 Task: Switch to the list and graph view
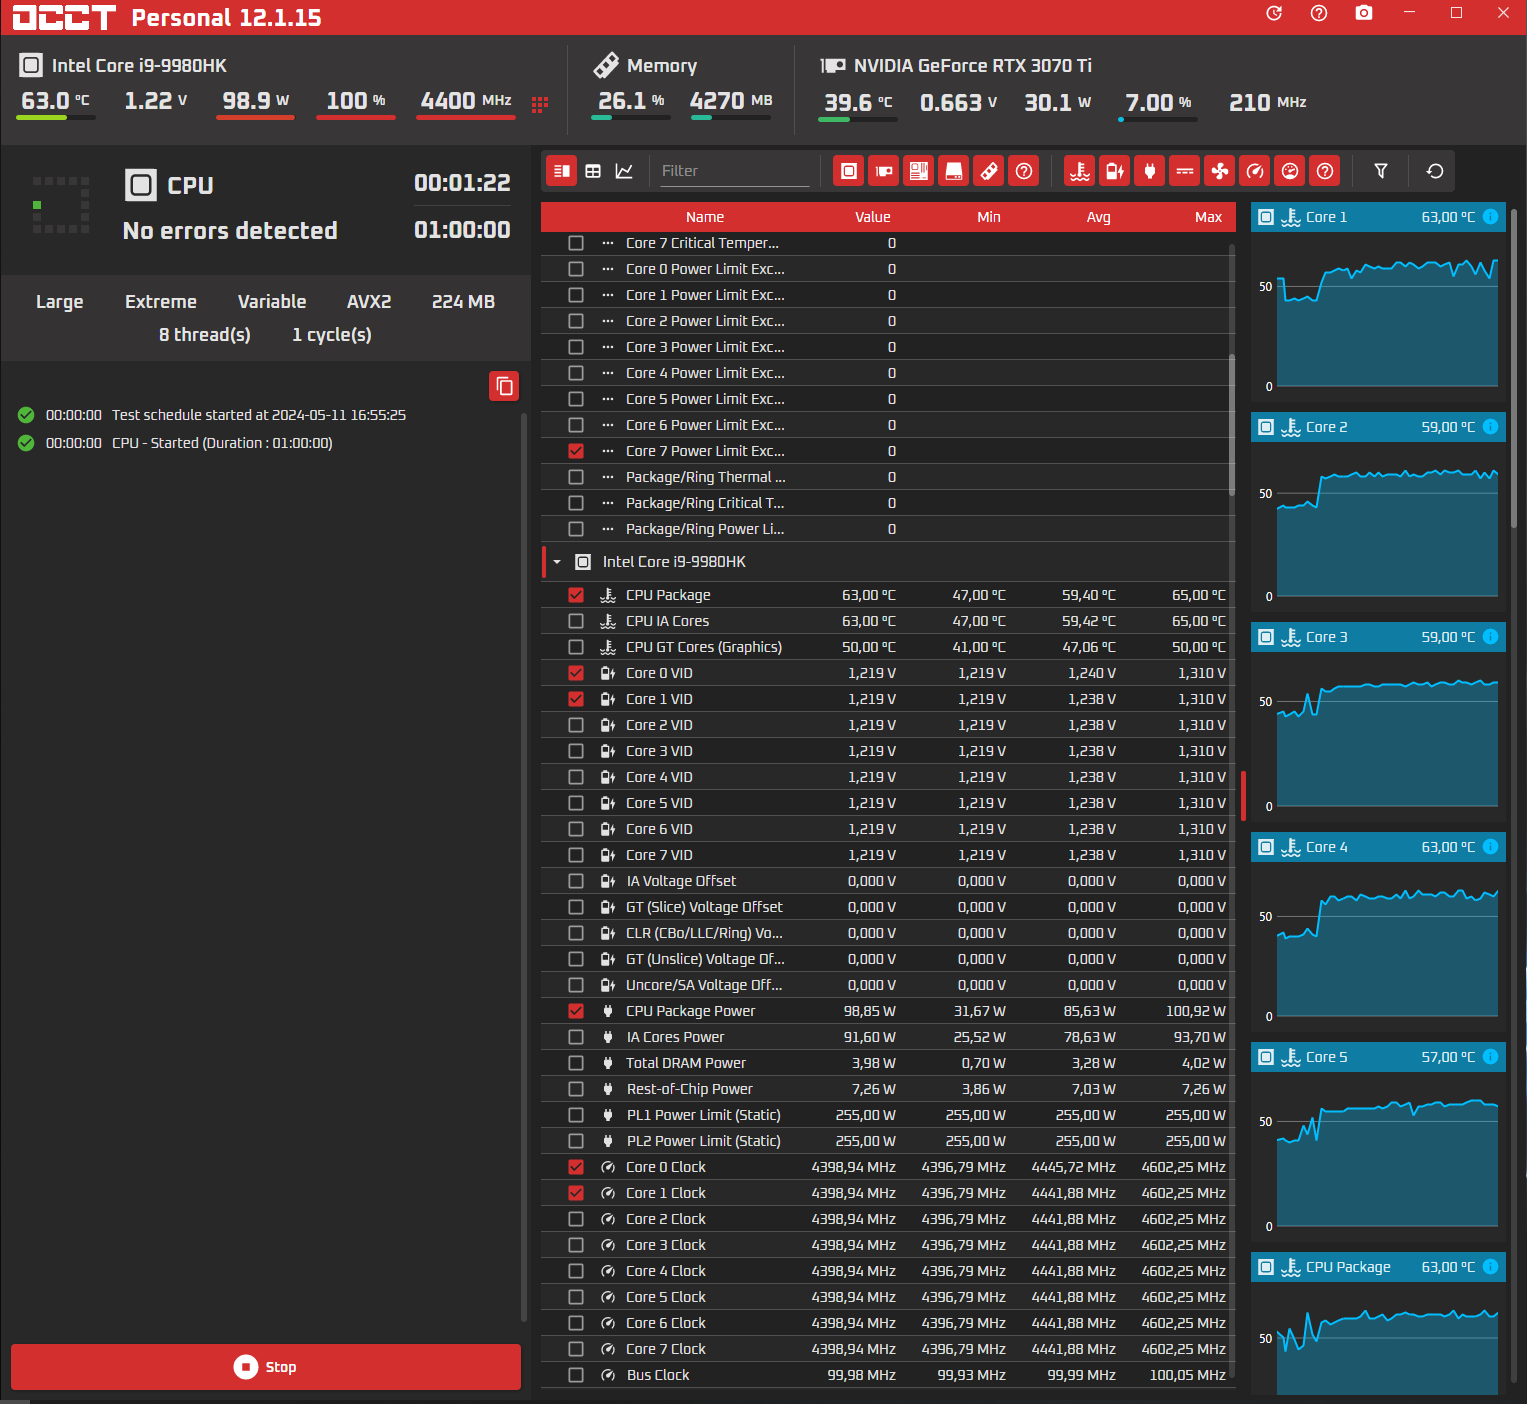[x=562, y=171]
